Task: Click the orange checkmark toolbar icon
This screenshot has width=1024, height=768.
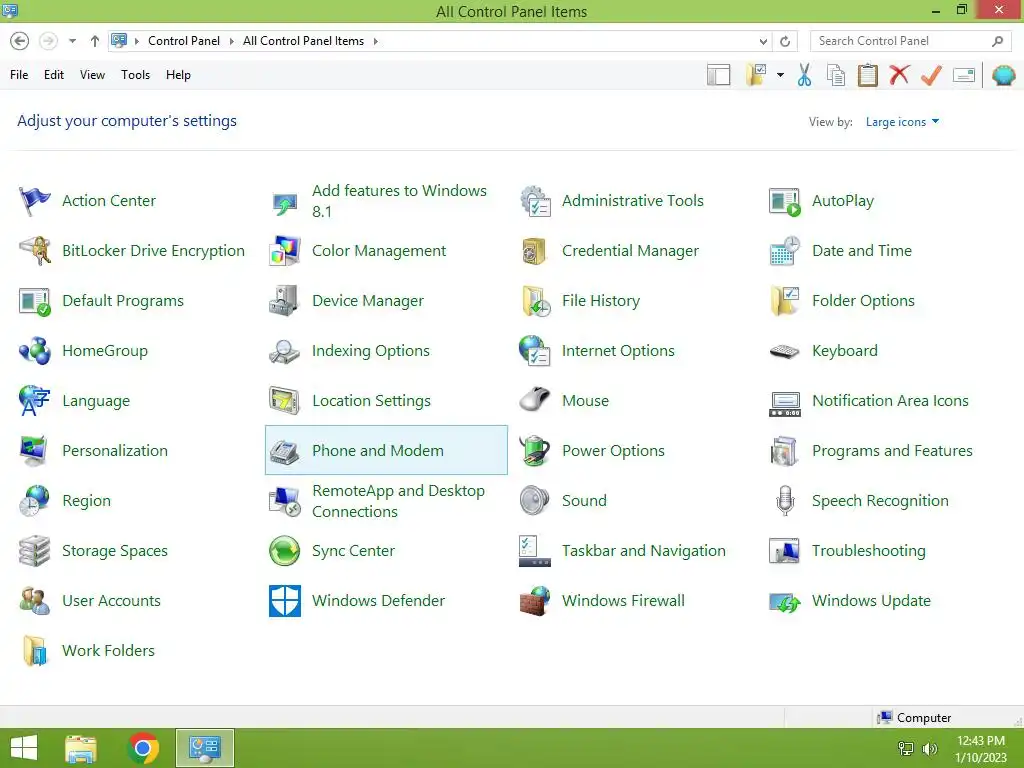Action: coord(931,75)
